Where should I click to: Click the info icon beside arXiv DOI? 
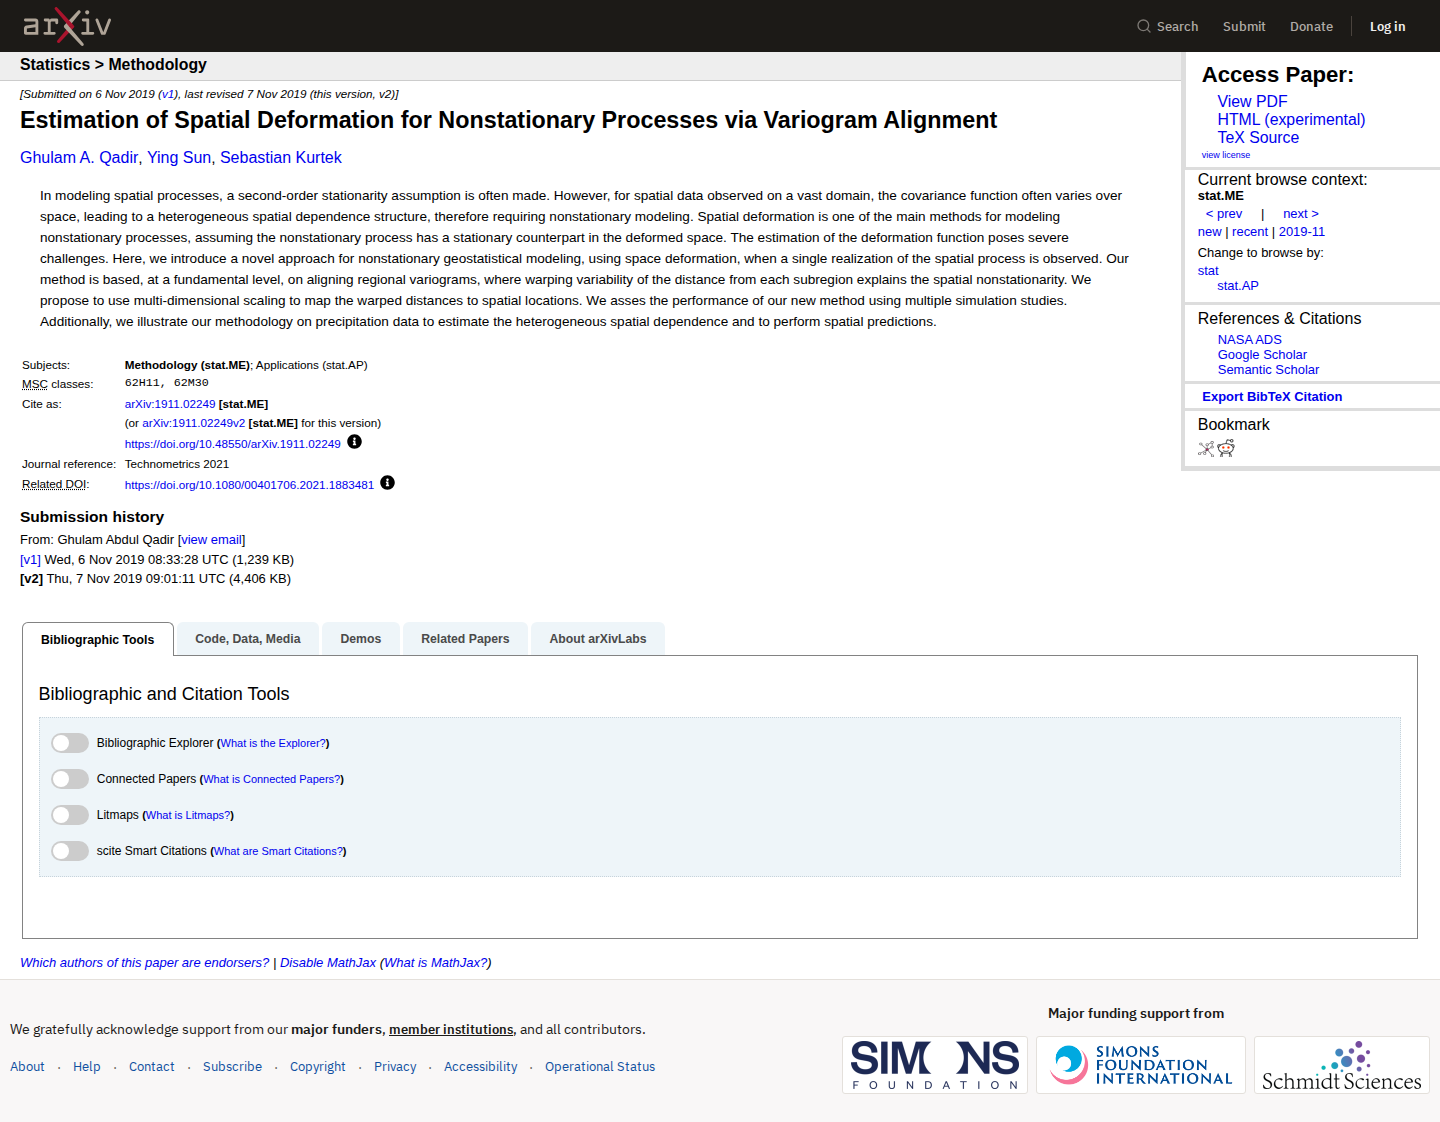(x=354, y=442)
